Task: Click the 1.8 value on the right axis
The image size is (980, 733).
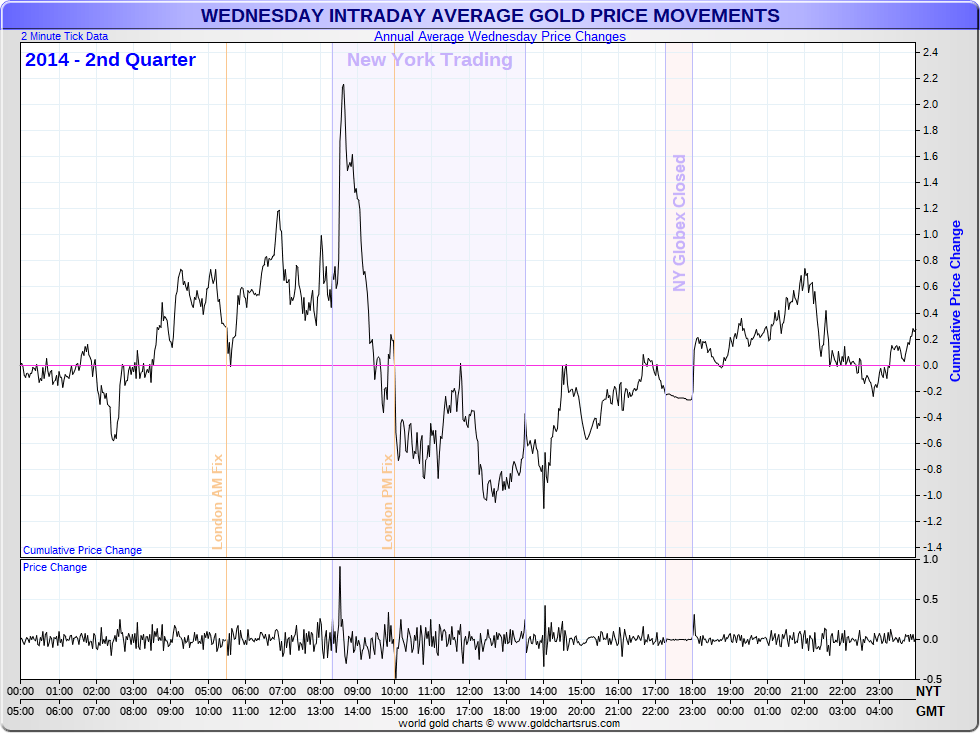Action: click(x=930, y=131)
